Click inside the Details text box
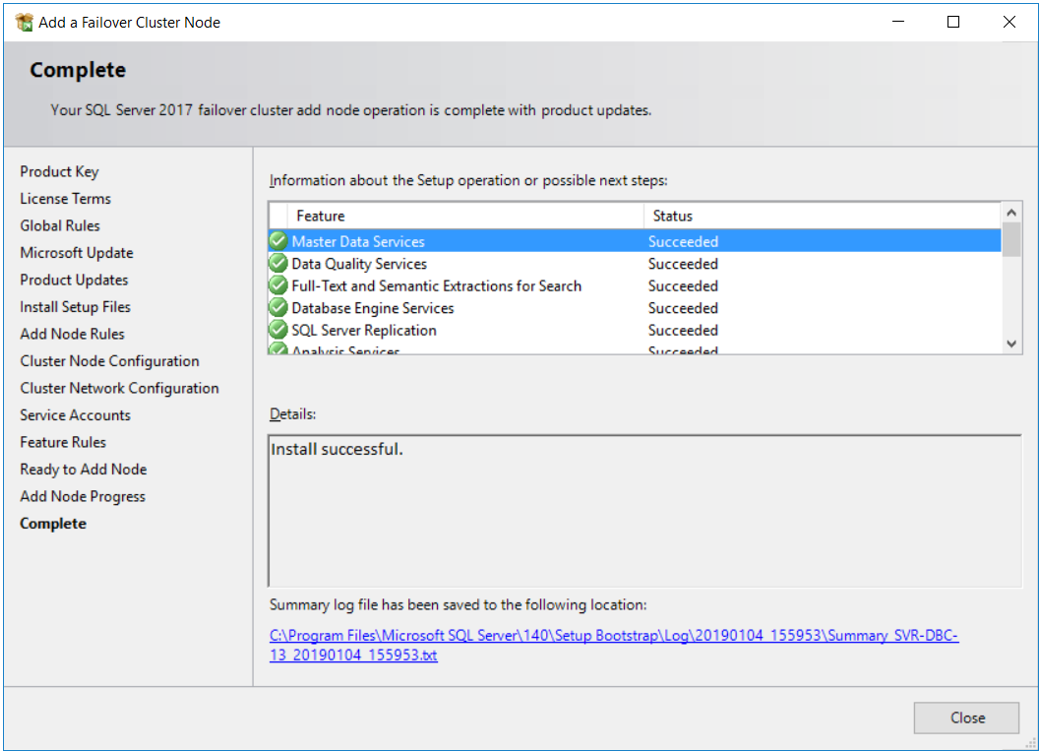 [645, 511]
